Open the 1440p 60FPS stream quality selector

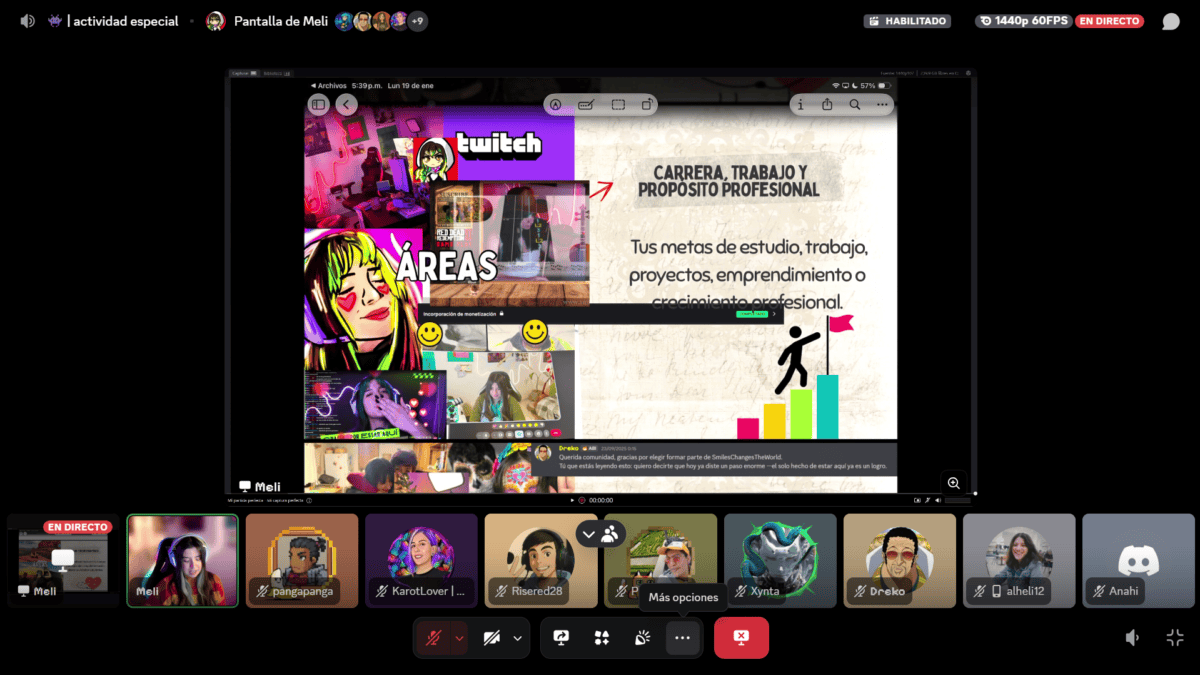[1023, 21]
